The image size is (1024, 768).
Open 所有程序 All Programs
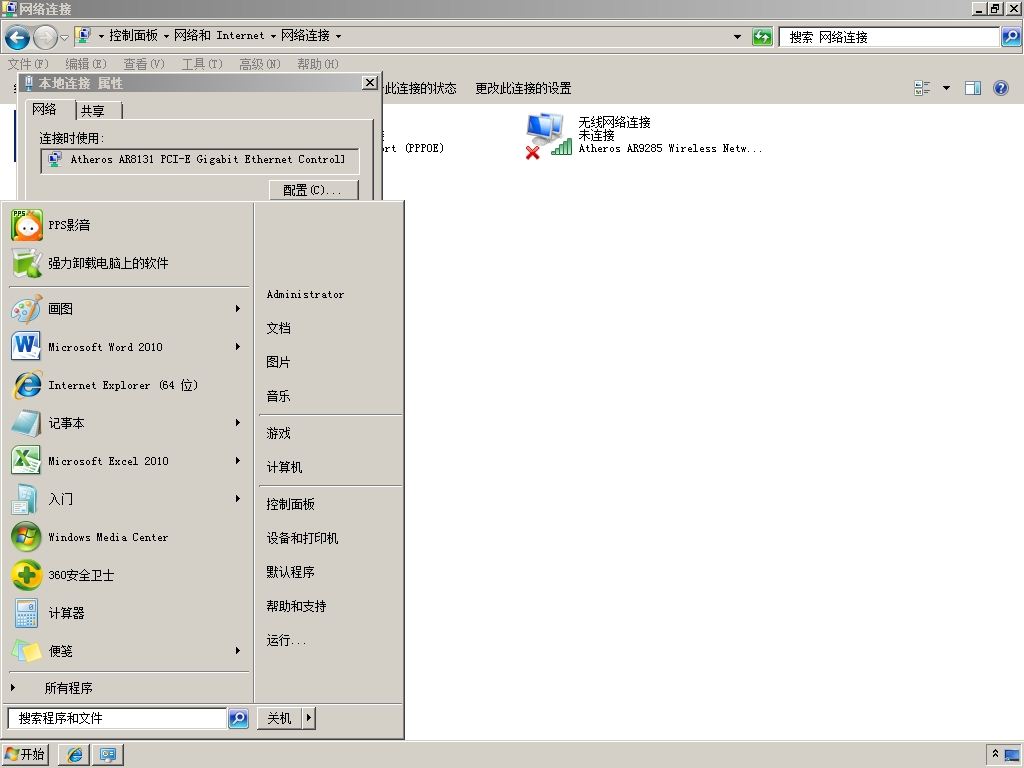point(128,688)
